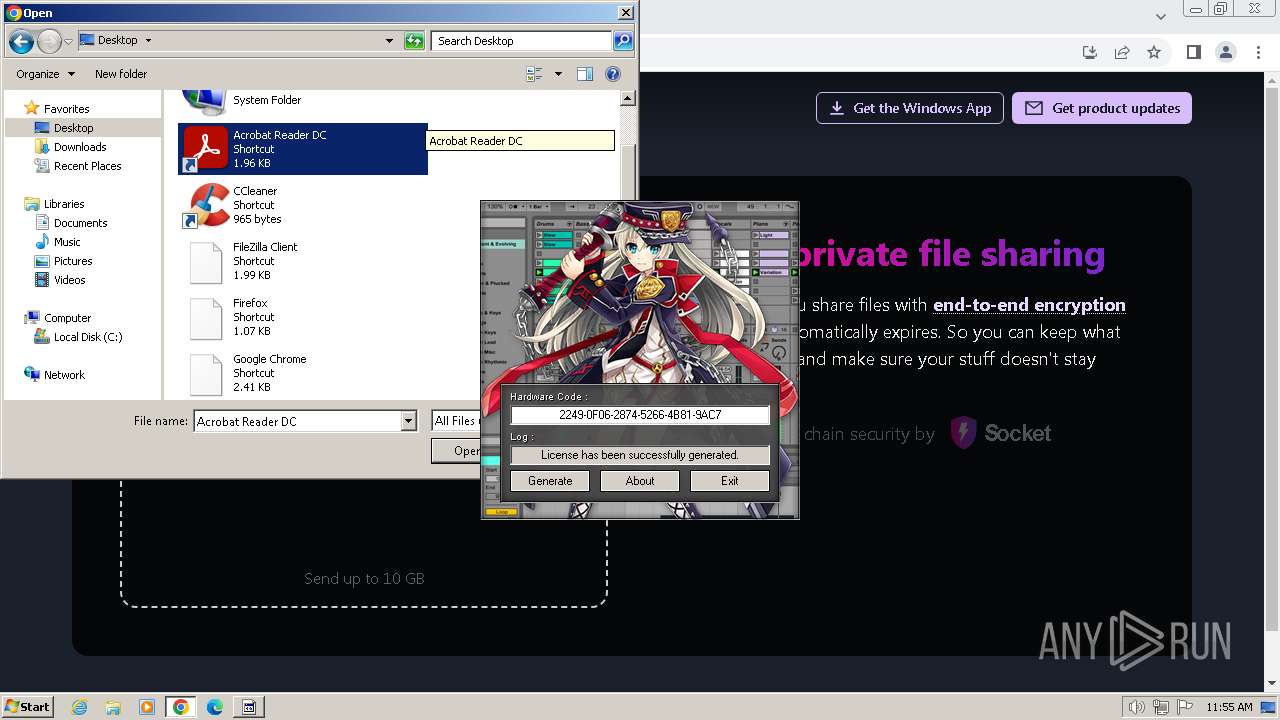Select Recent Places in navigation pane

[x=88, y=166]
